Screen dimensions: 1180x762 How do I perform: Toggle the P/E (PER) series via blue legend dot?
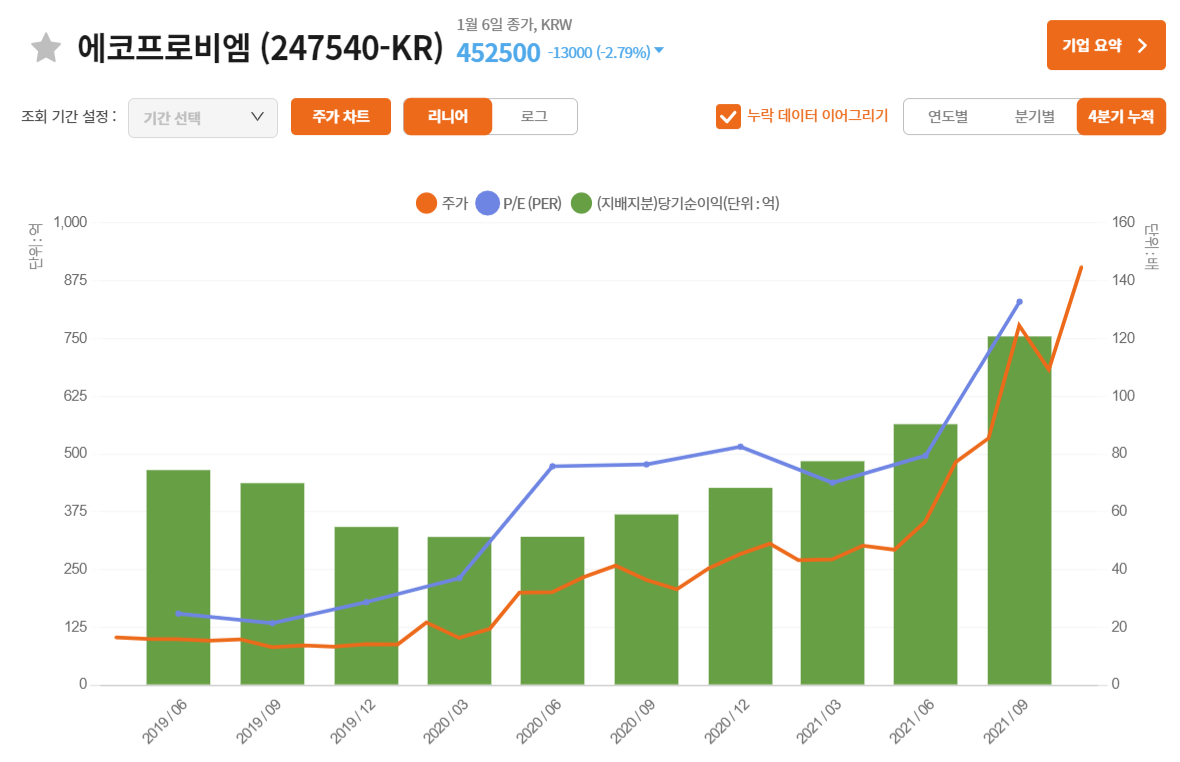(488, 203)
